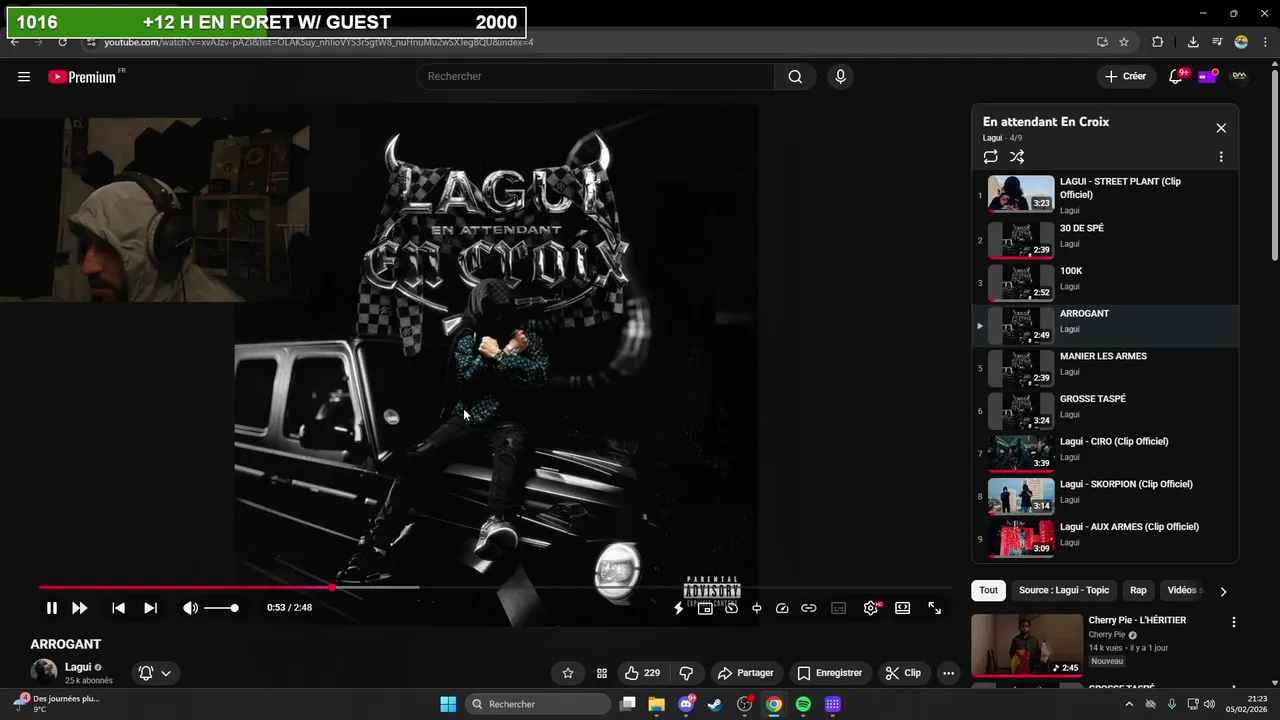Click the Clip button

(x=903, y=673)
